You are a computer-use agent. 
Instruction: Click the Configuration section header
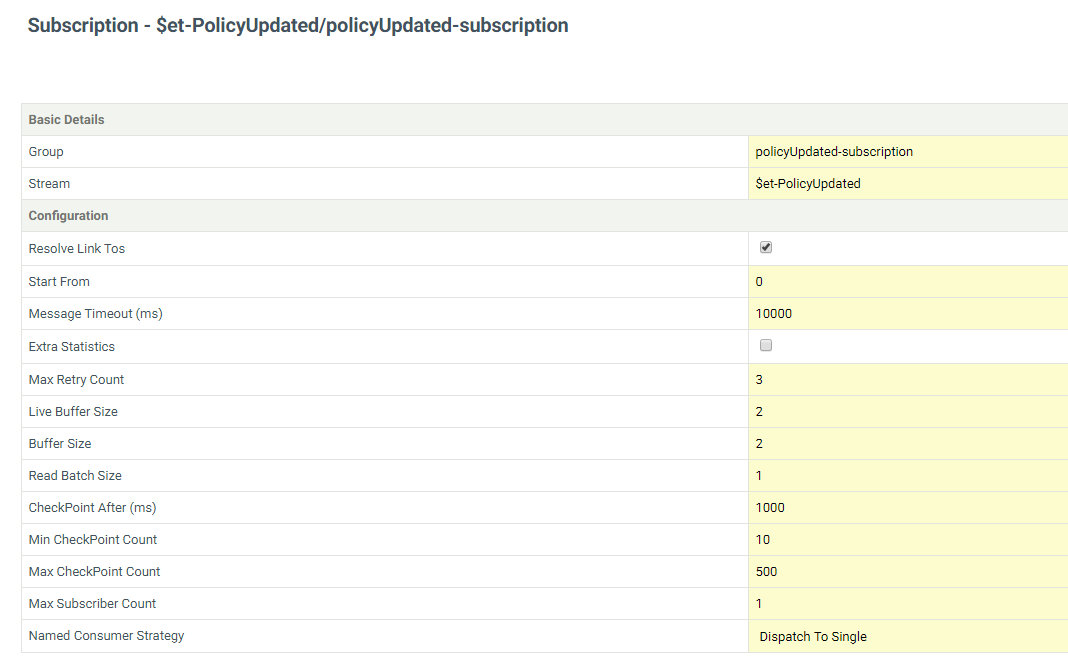click(x=68, y=215)
